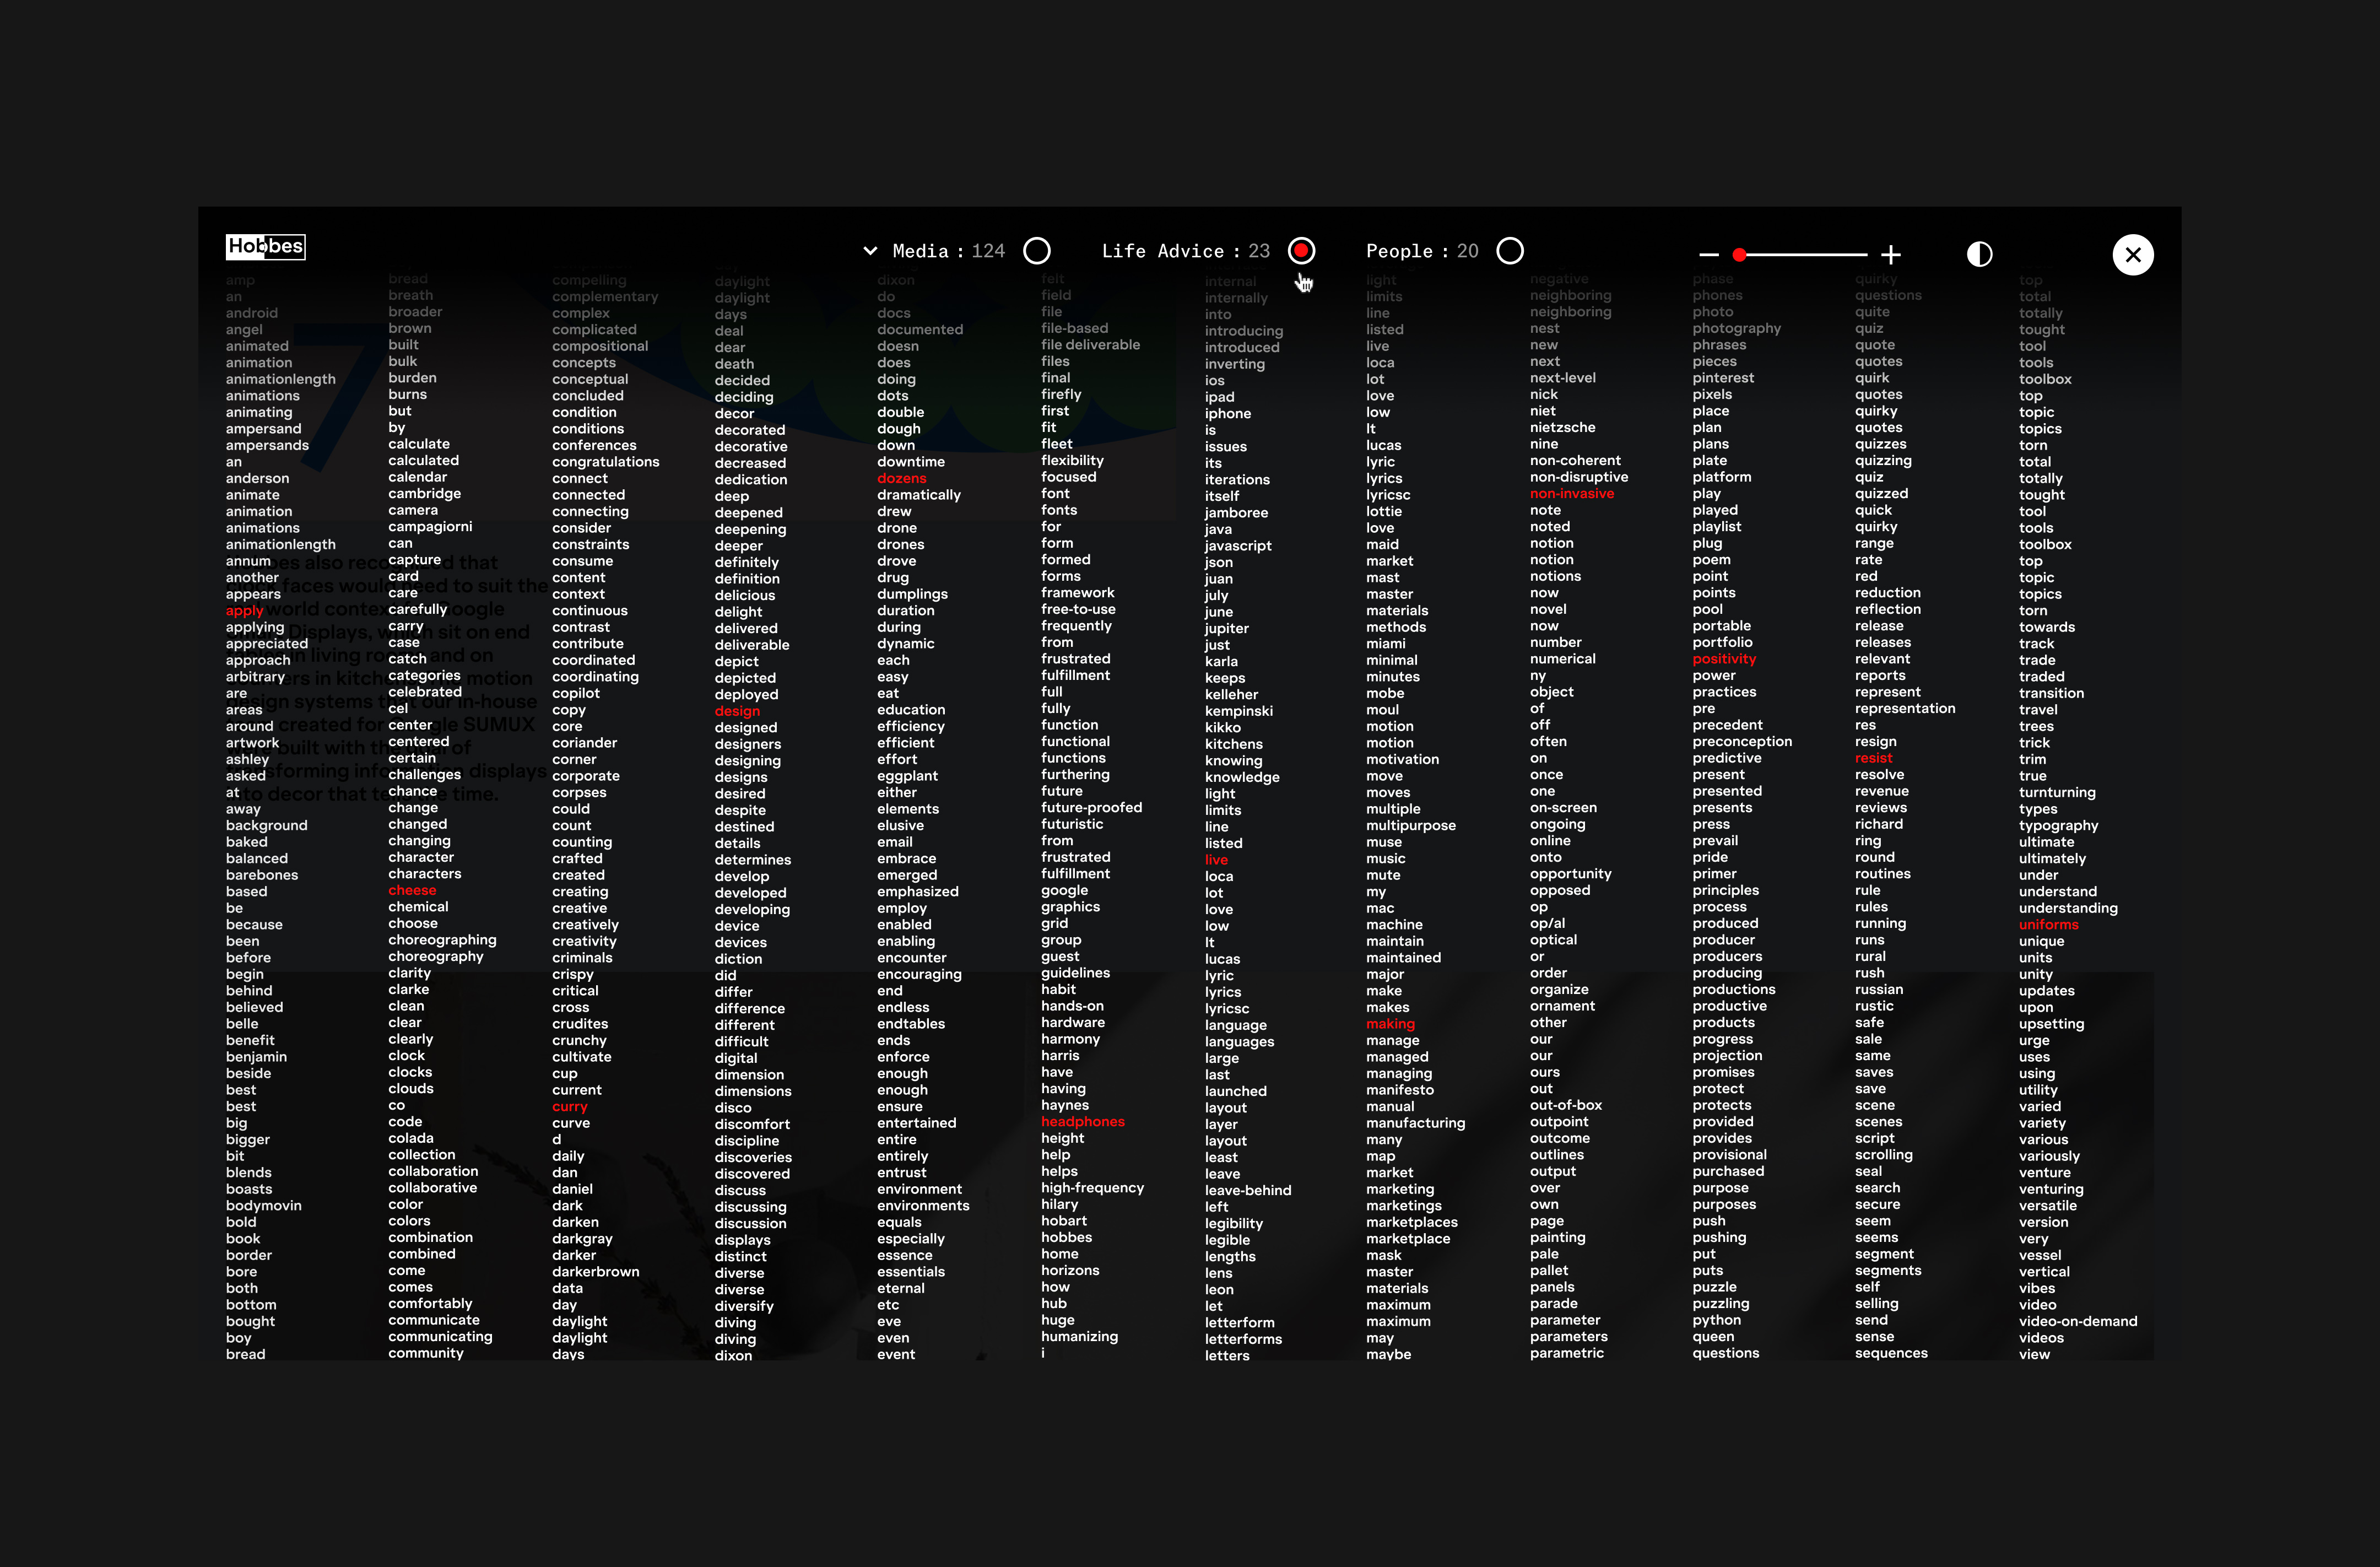This screenshot has height=1567, width=2380.
Task: Enable the Media filter radio button
Action: [x=1037, y=251]
